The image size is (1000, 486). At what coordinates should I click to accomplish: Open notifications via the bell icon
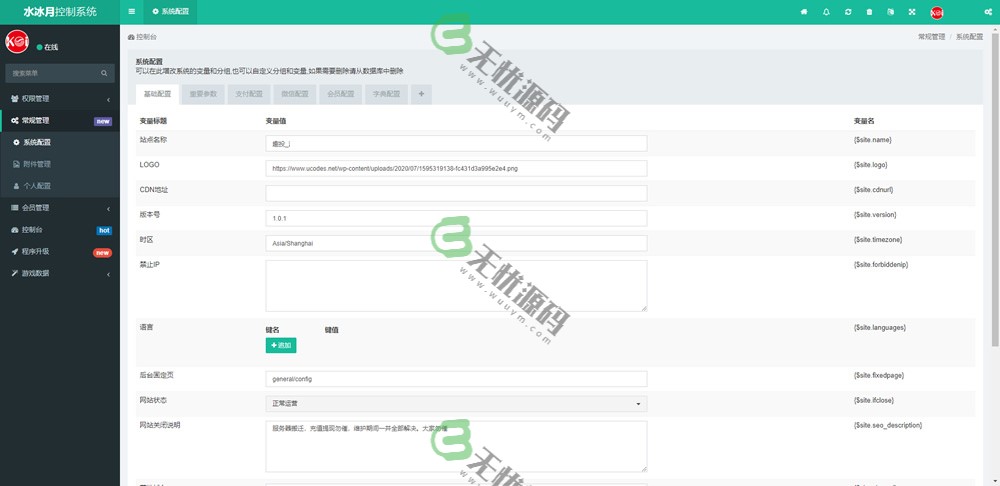tap(826, 12)
